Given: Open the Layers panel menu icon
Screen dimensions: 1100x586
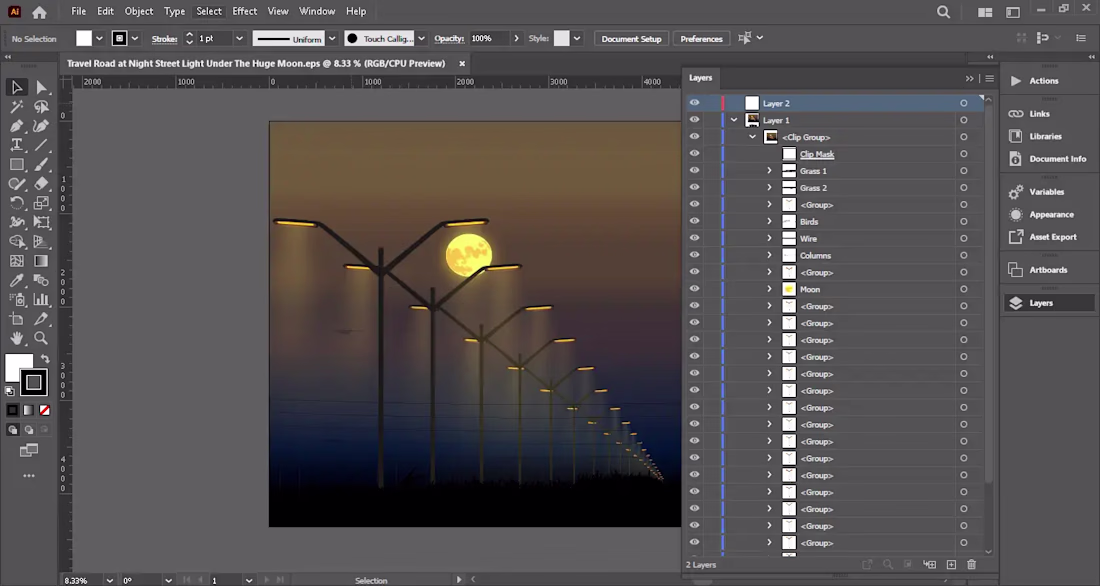Looking at the screenshot, I should (x=989, y=79).
